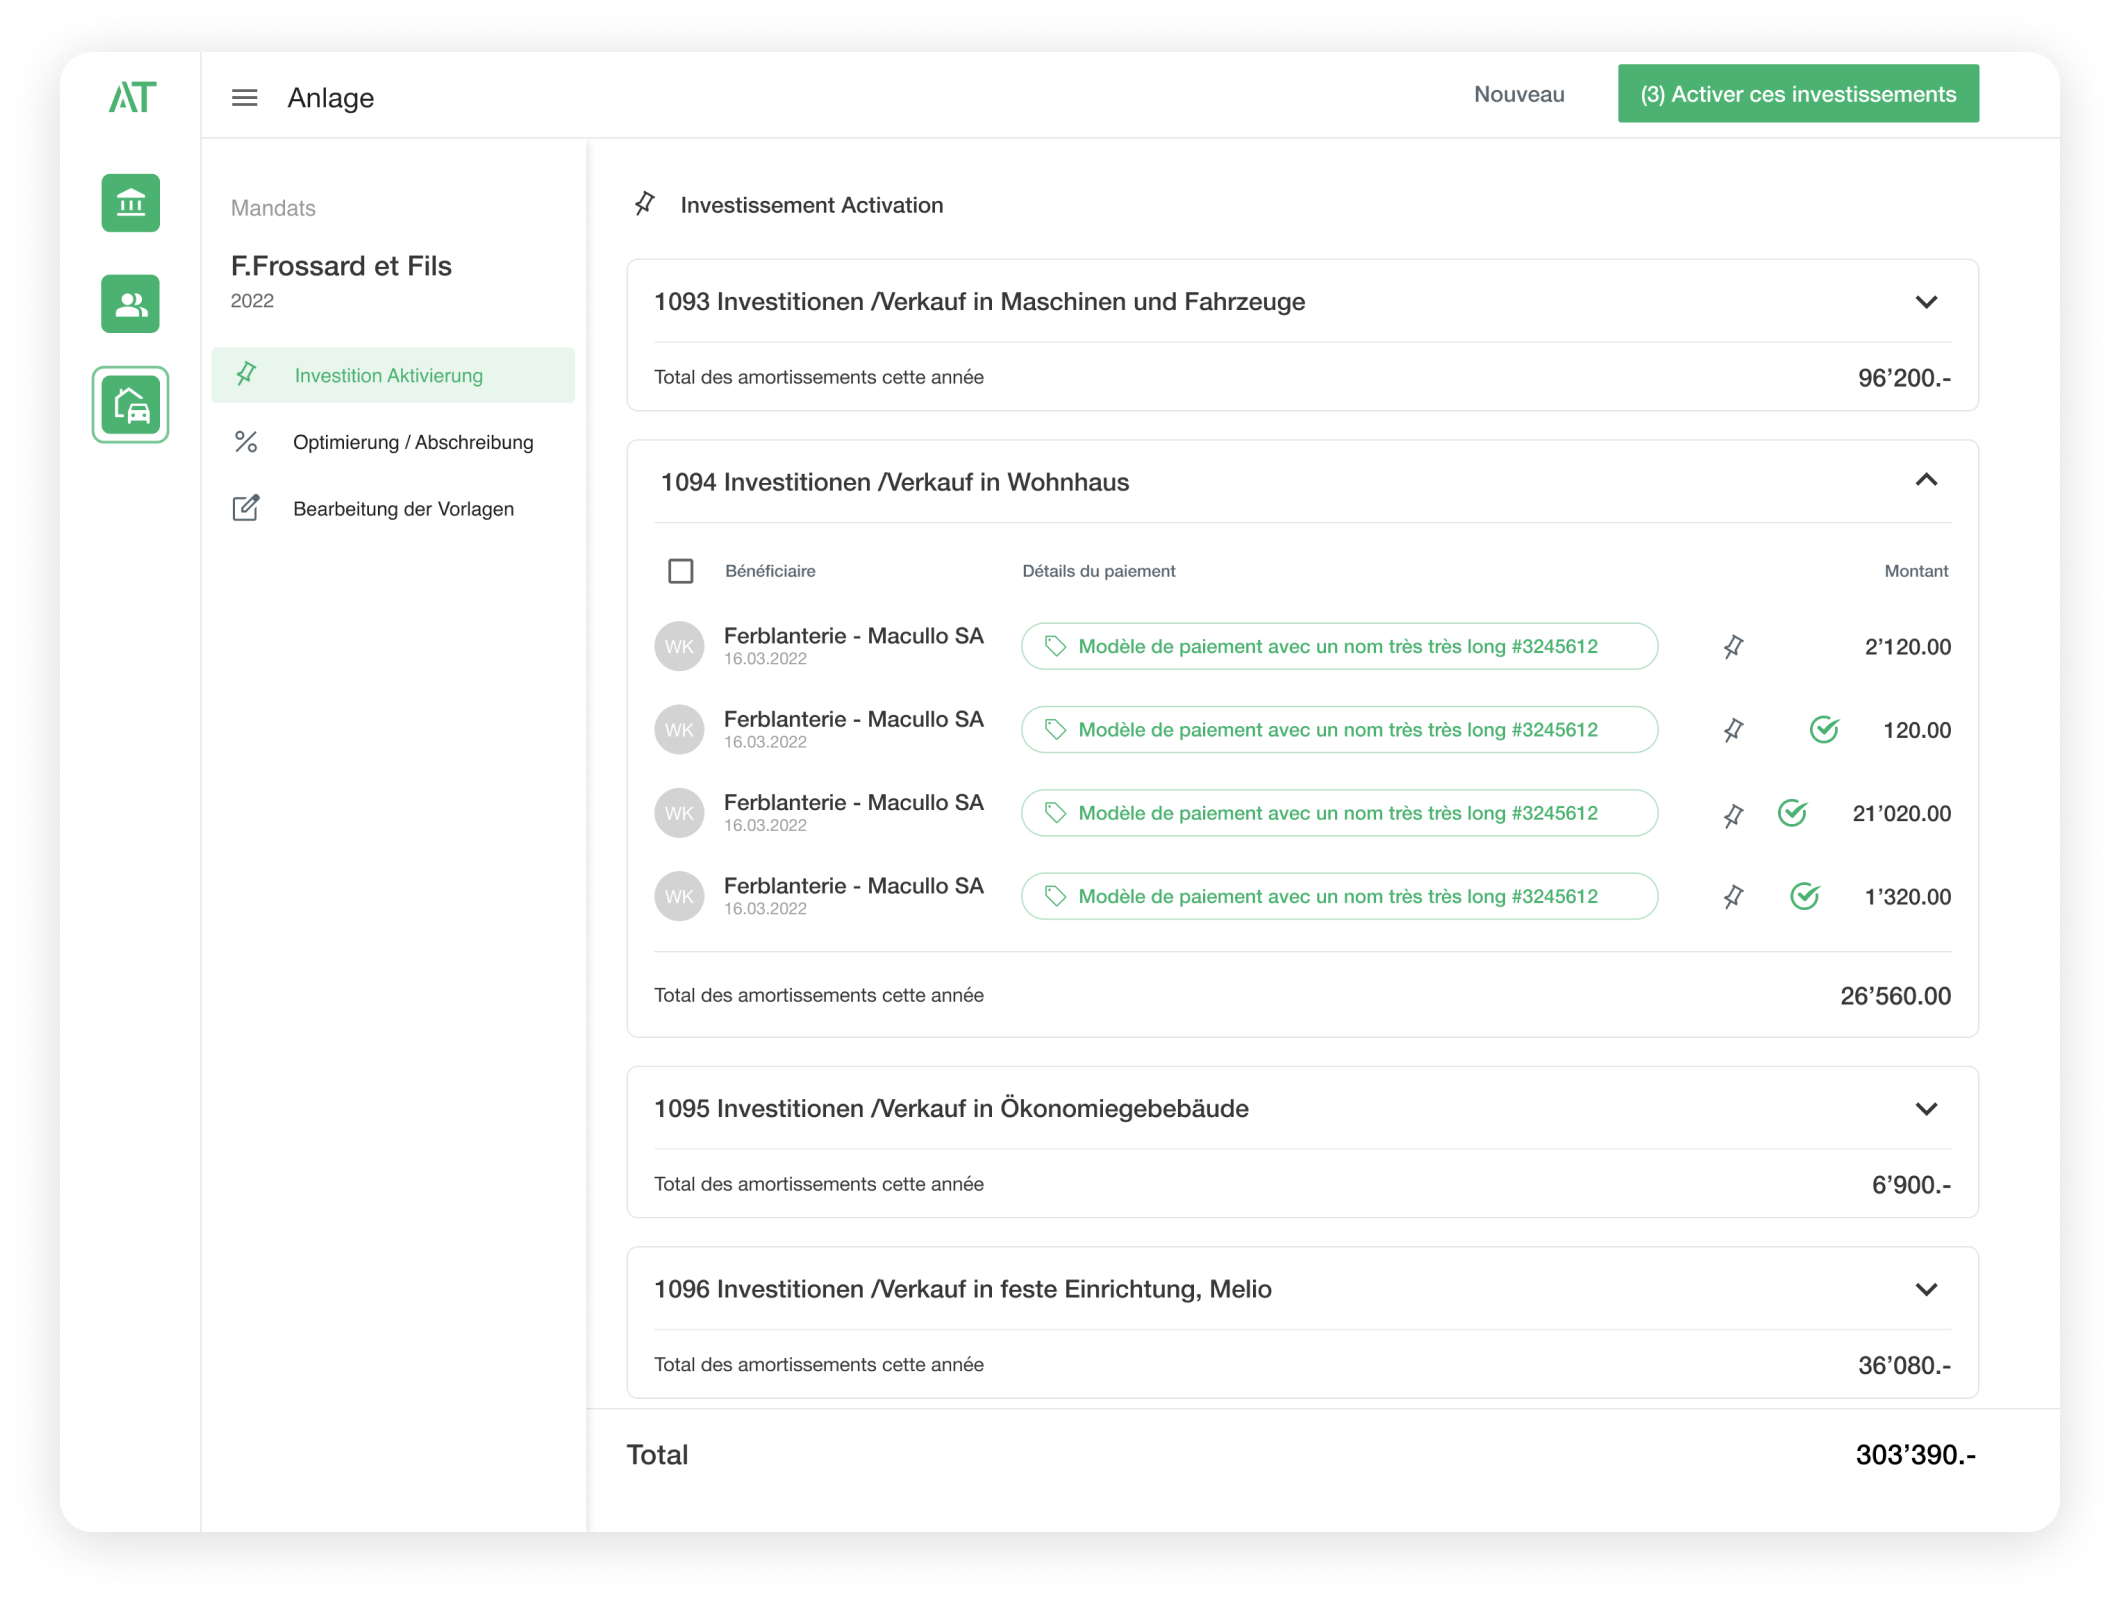Viewport: 2120px width, 1600px height.
Task: Click Activer ces investissements button
Action: tap(1798, 94)
